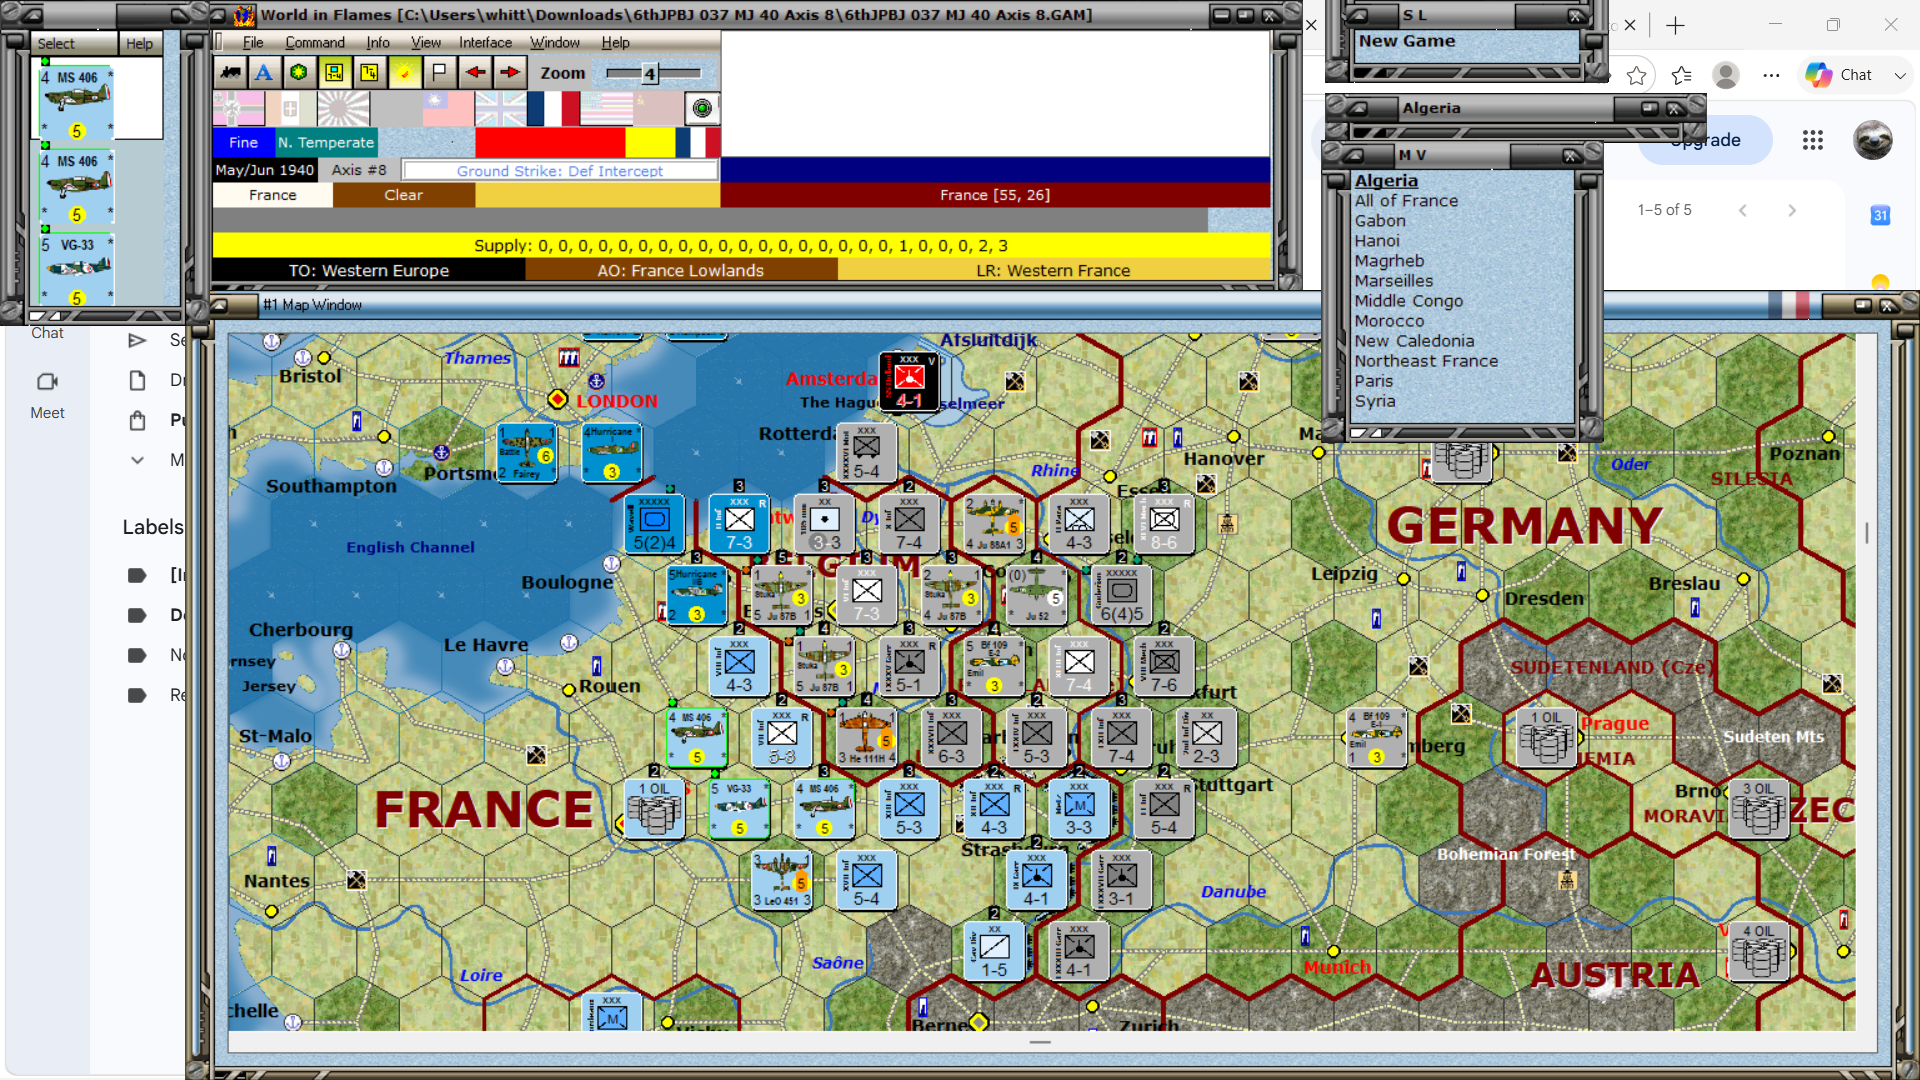Image resolution: width=1920 pixels, height=1080 pixels.
Task: Choose Morocco in the M V list
Action: [1389, 321]
